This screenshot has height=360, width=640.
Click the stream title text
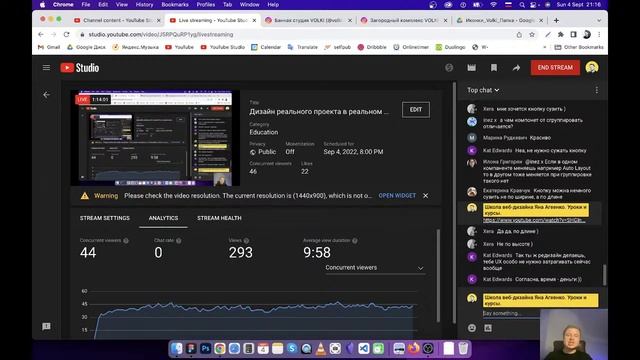(319, 112)
